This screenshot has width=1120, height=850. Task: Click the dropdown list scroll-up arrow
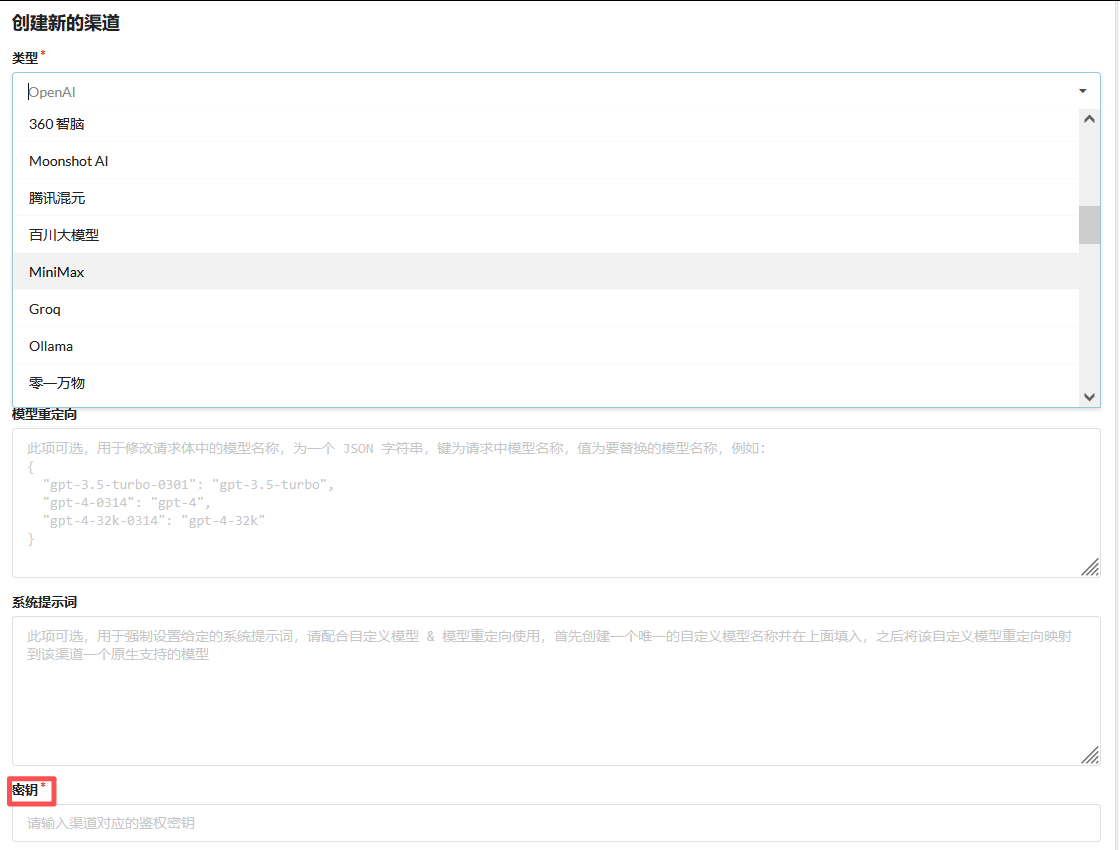pyautogui.click(x=1089, y=119)
